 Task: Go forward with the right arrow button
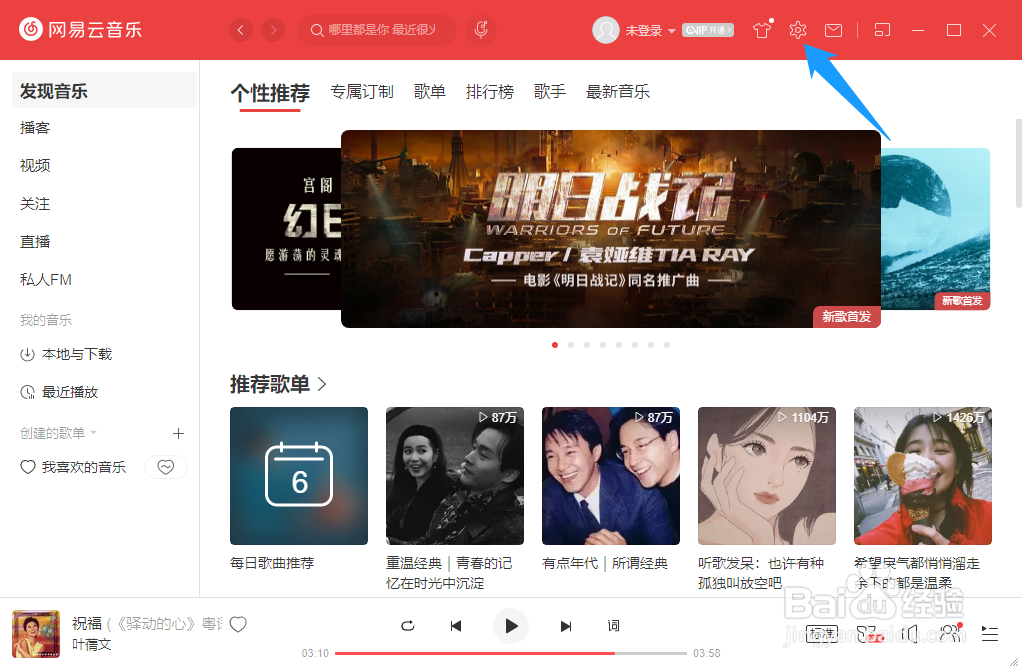point(273,30)
